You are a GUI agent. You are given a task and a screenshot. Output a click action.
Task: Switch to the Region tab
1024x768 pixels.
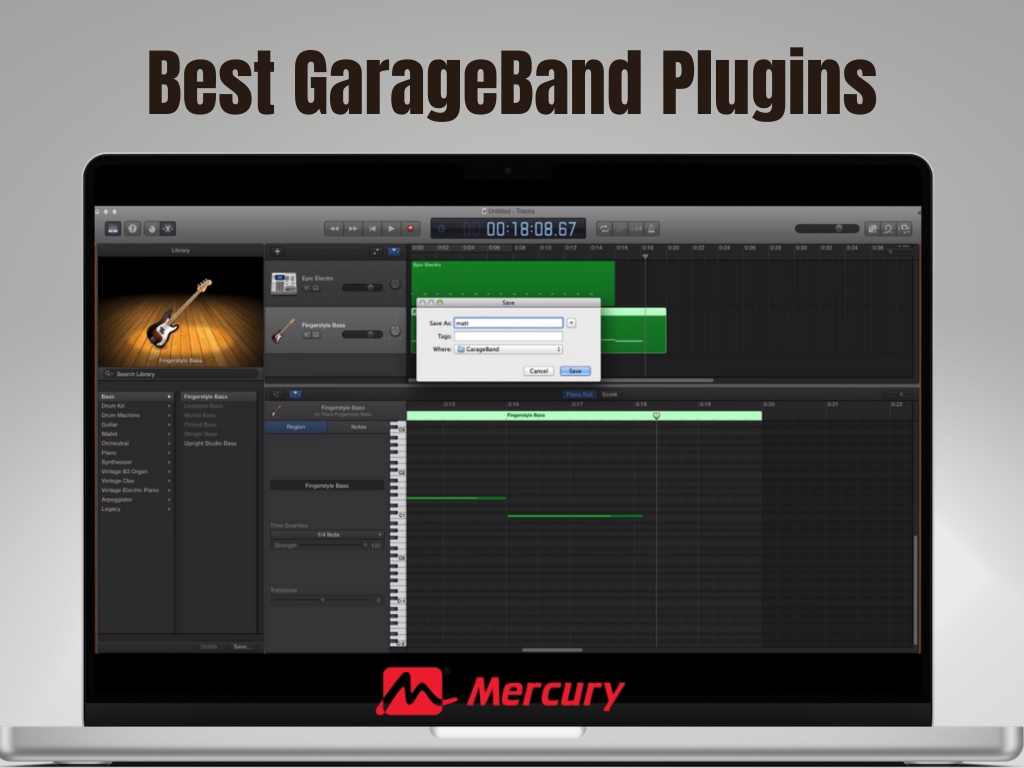point(296,426)
